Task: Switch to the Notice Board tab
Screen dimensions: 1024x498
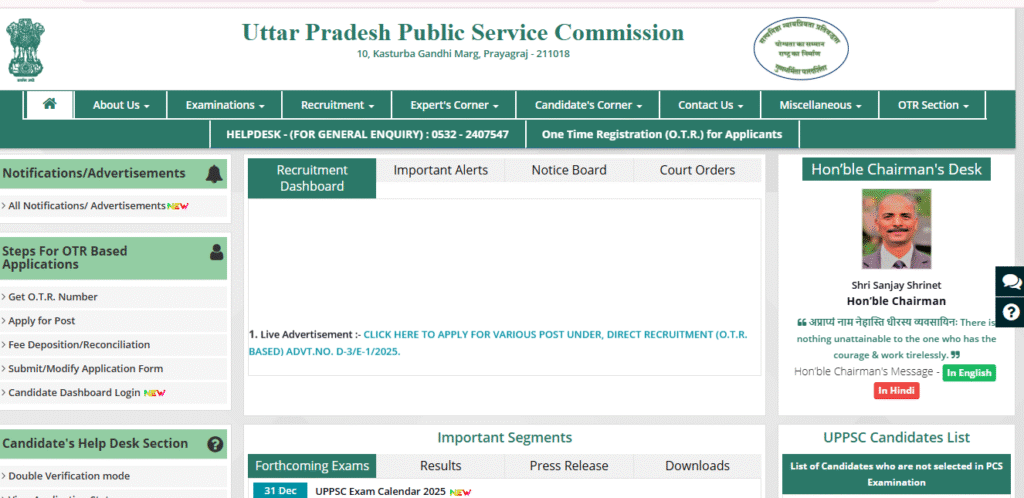Action: tap(569, 170)
